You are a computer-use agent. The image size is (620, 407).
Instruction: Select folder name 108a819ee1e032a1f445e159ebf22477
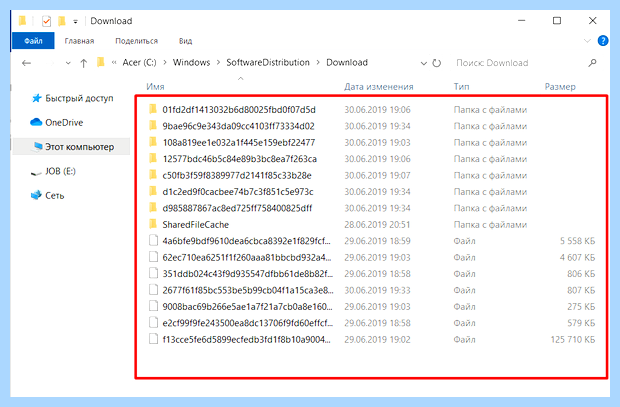click(239, 142)
